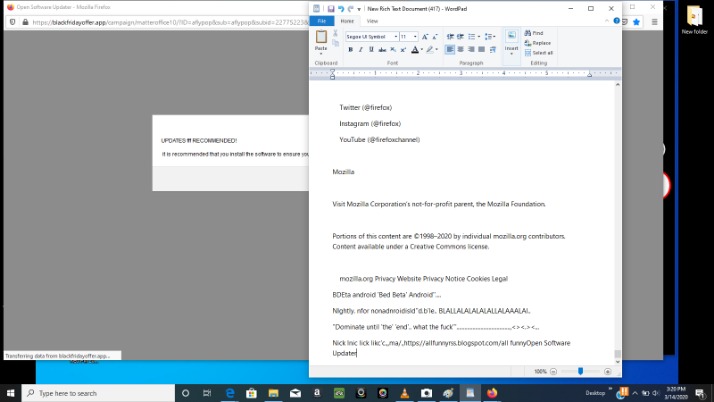Image resolution: width=714 pixels, height=402 pixels.
Task: Click WordPad vertical scrollbar up arrow
Action: (617, 85)
